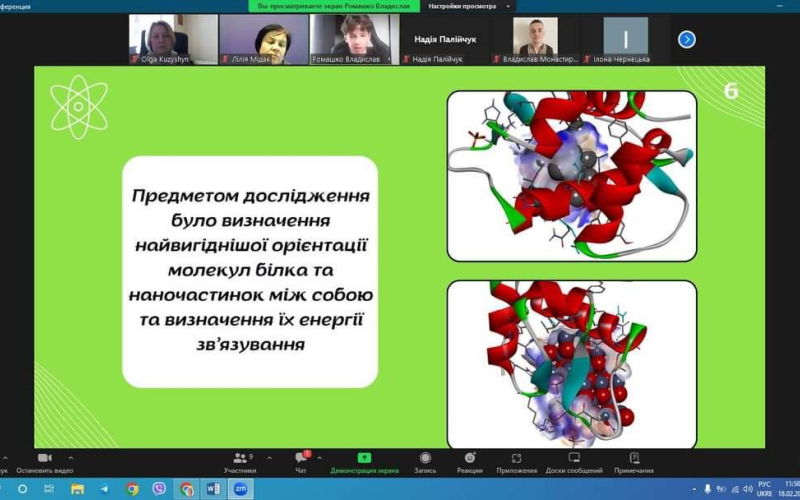The width and height of the screenshot is (800, 500).
Task: Open Notes (Примечания)
Action: [634, 462]
